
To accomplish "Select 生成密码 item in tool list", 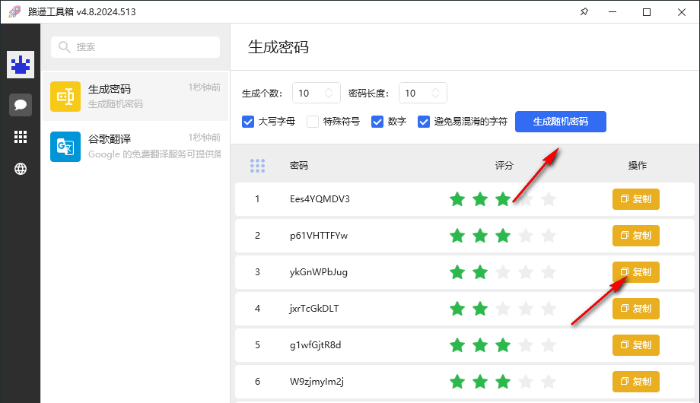I will (135, 96).
